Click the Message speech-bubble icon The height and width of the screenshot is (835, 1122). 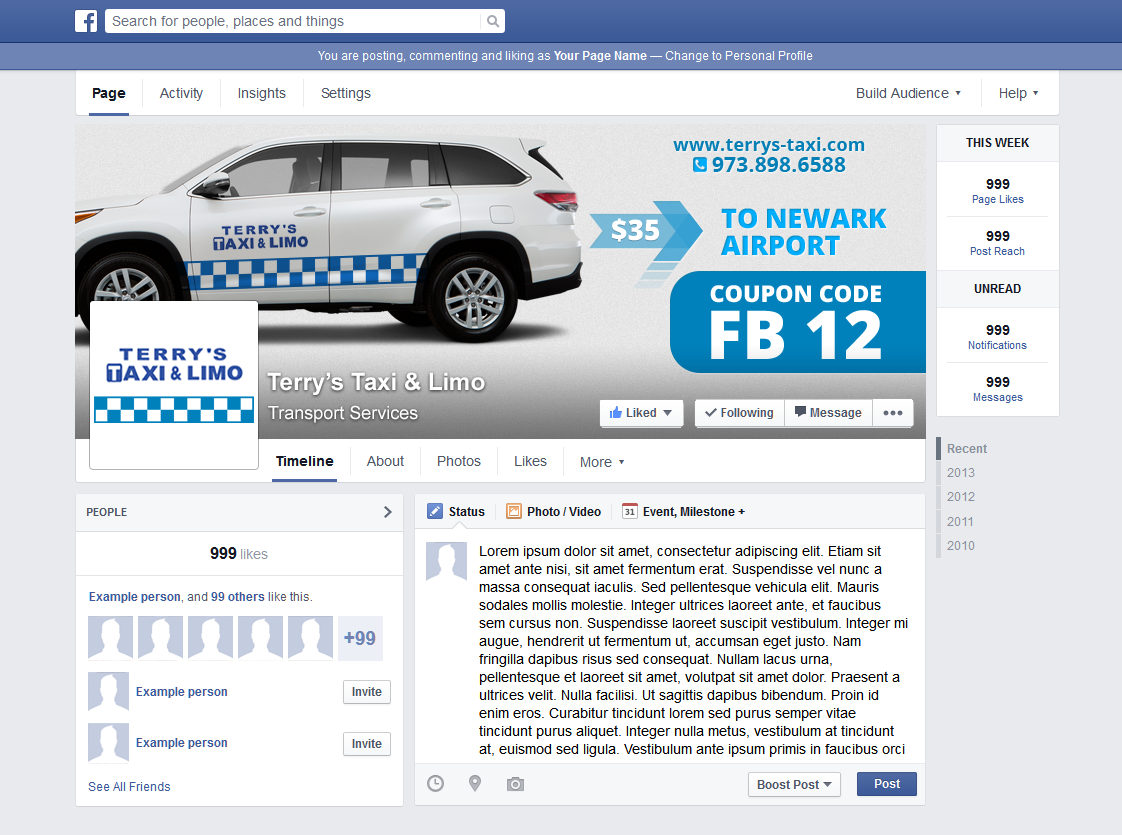pyautogui.click(x=800, y=412)
